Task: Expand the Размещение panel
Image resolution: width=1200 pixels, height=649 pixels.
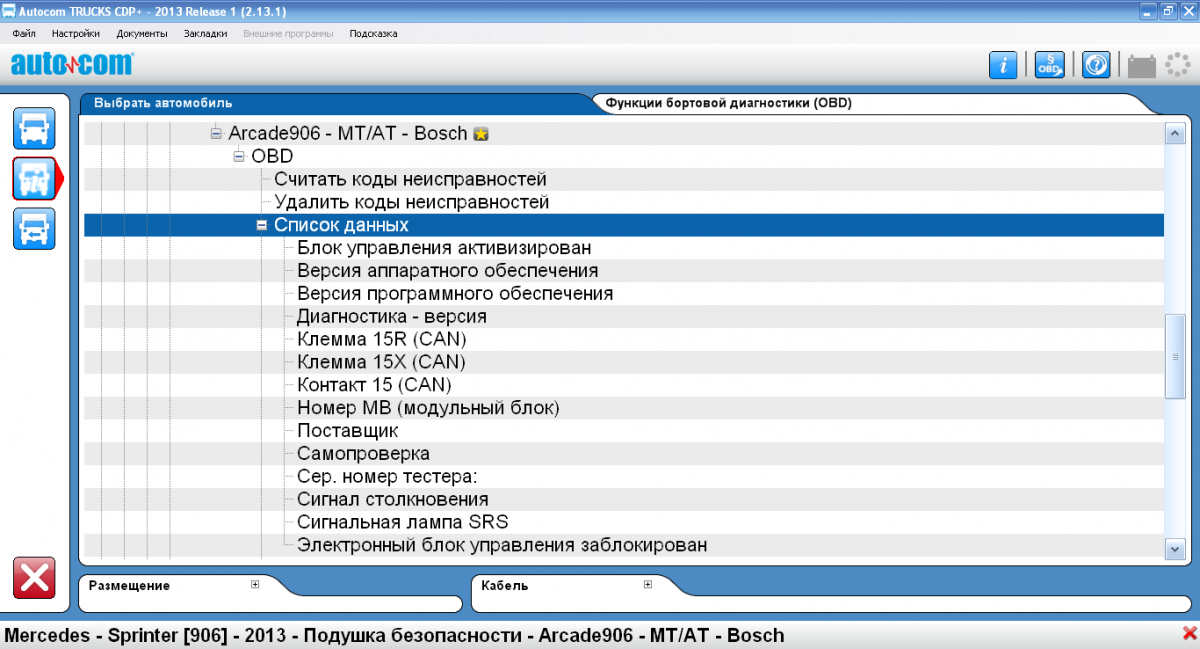Action: [255, 585]
